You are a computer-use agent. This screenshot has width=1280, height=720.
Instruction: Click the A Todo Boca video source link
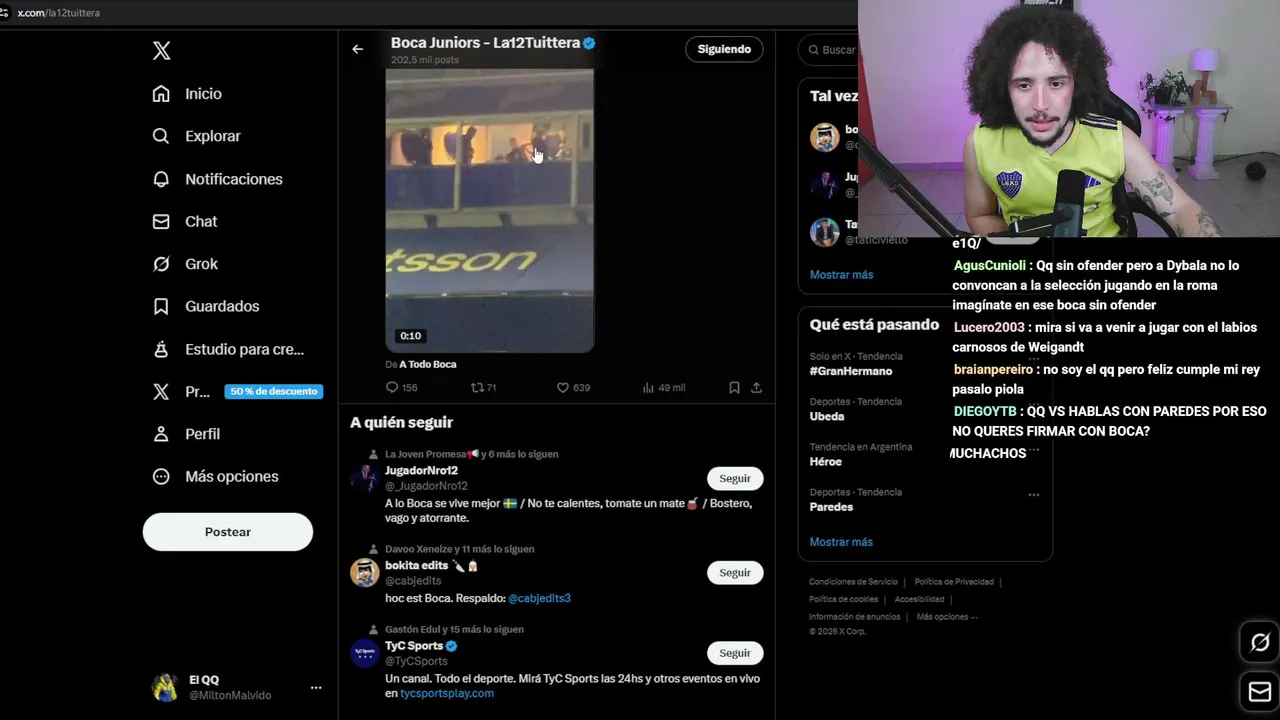coord(428,364)
